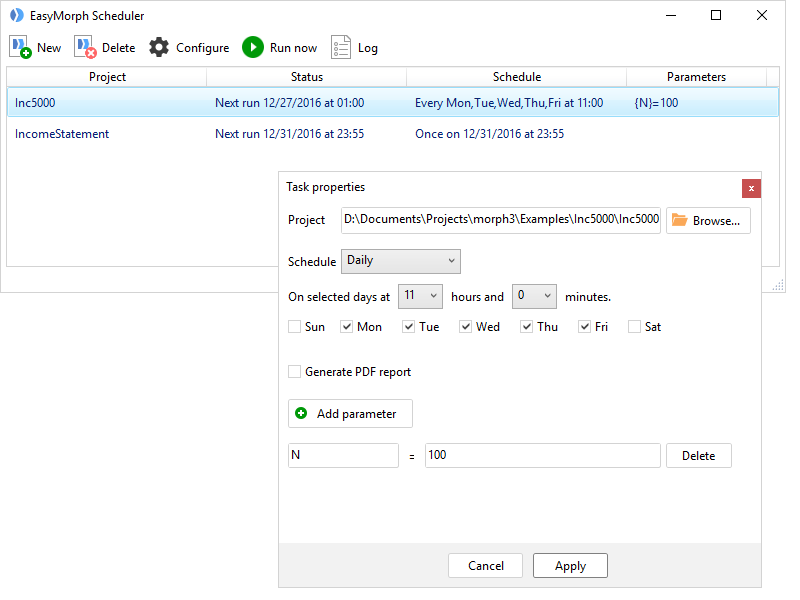Click the Parameters column header
The image size is (800, 600).
click(696, 77)
